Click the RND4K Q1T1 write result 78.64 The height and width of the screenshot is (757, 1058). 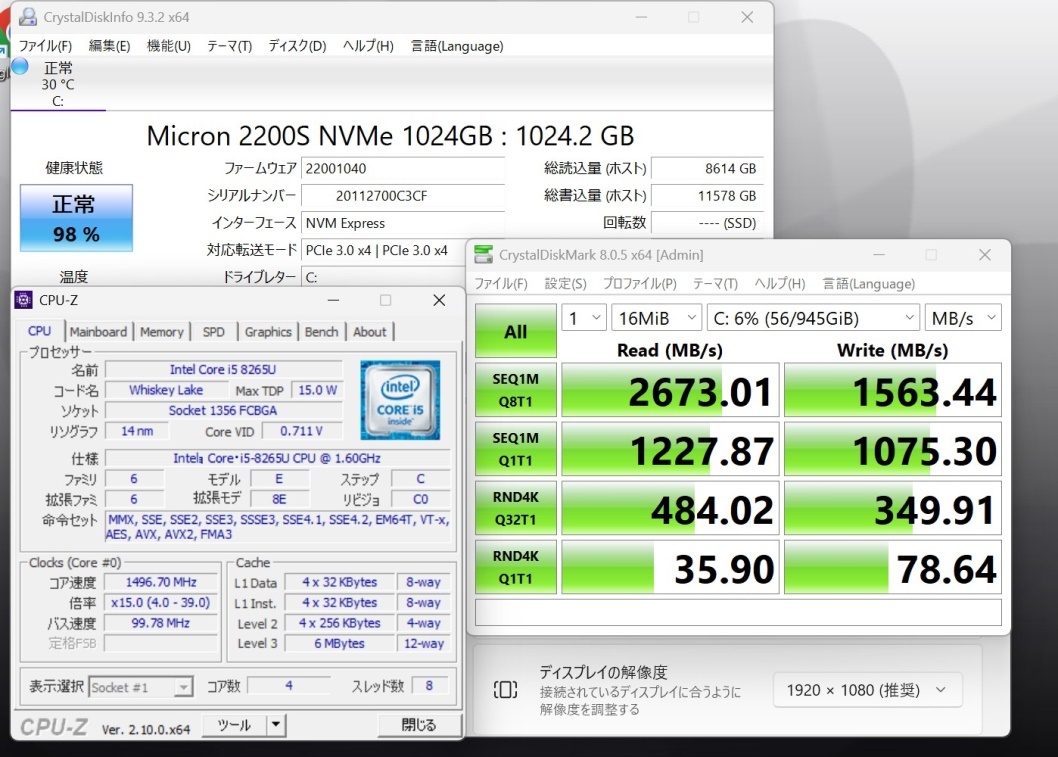point(893,568)
